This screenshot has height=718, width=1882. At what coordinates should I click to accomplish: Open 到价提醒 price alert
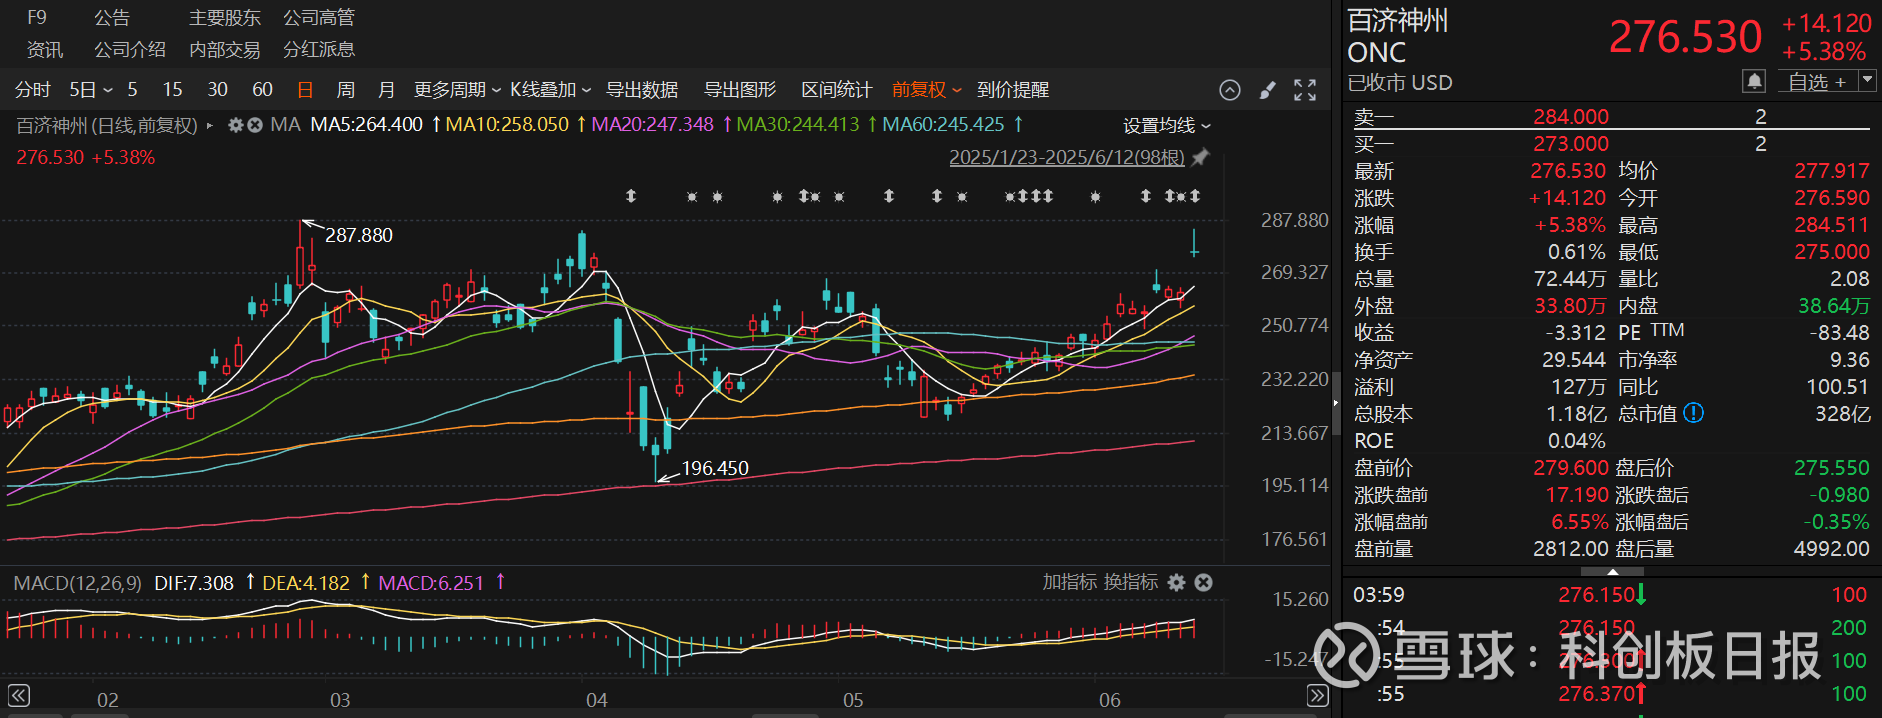click(1013, 90)
